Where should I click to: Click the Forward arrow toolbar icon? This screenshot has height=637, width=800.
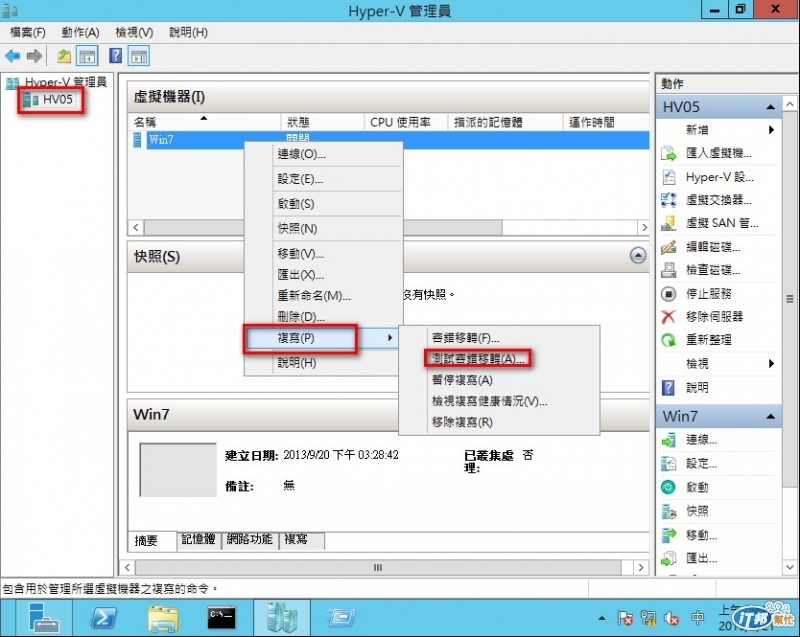point(34,56)
